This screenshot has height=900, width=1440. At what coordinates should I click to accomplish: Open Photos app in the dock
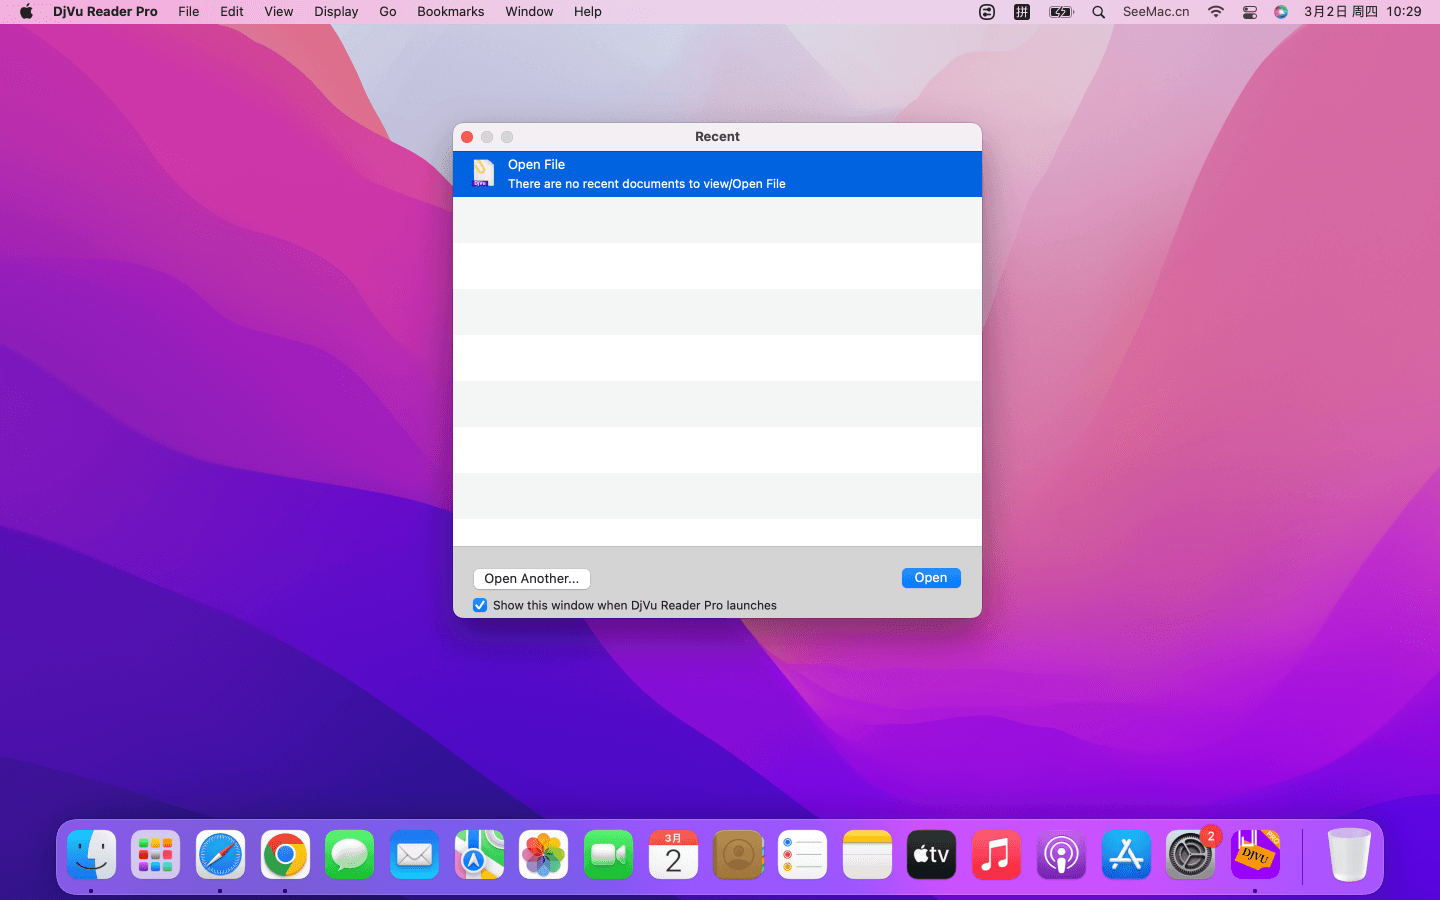(x=544, y=855)
